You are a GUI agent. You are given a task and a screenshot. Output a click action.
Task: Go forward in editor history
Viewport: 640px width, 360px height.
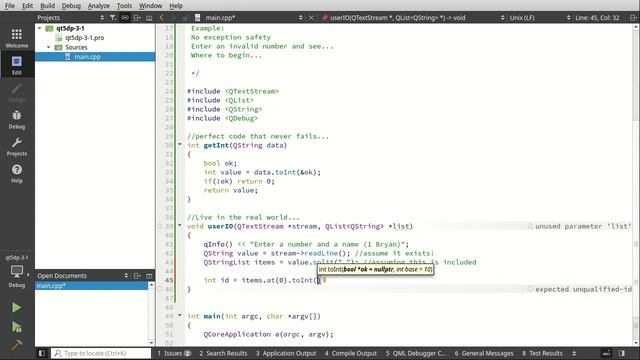pyautogui.click(x=173, y=18)
